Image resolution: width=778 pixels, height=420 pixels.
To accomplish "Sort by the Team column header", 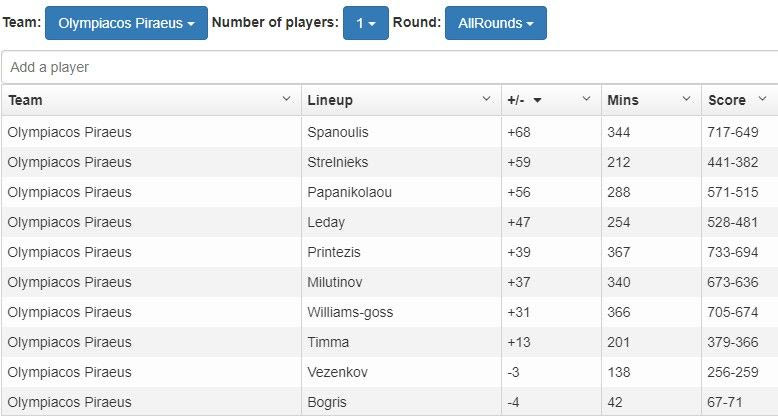I will click(26, 100).
